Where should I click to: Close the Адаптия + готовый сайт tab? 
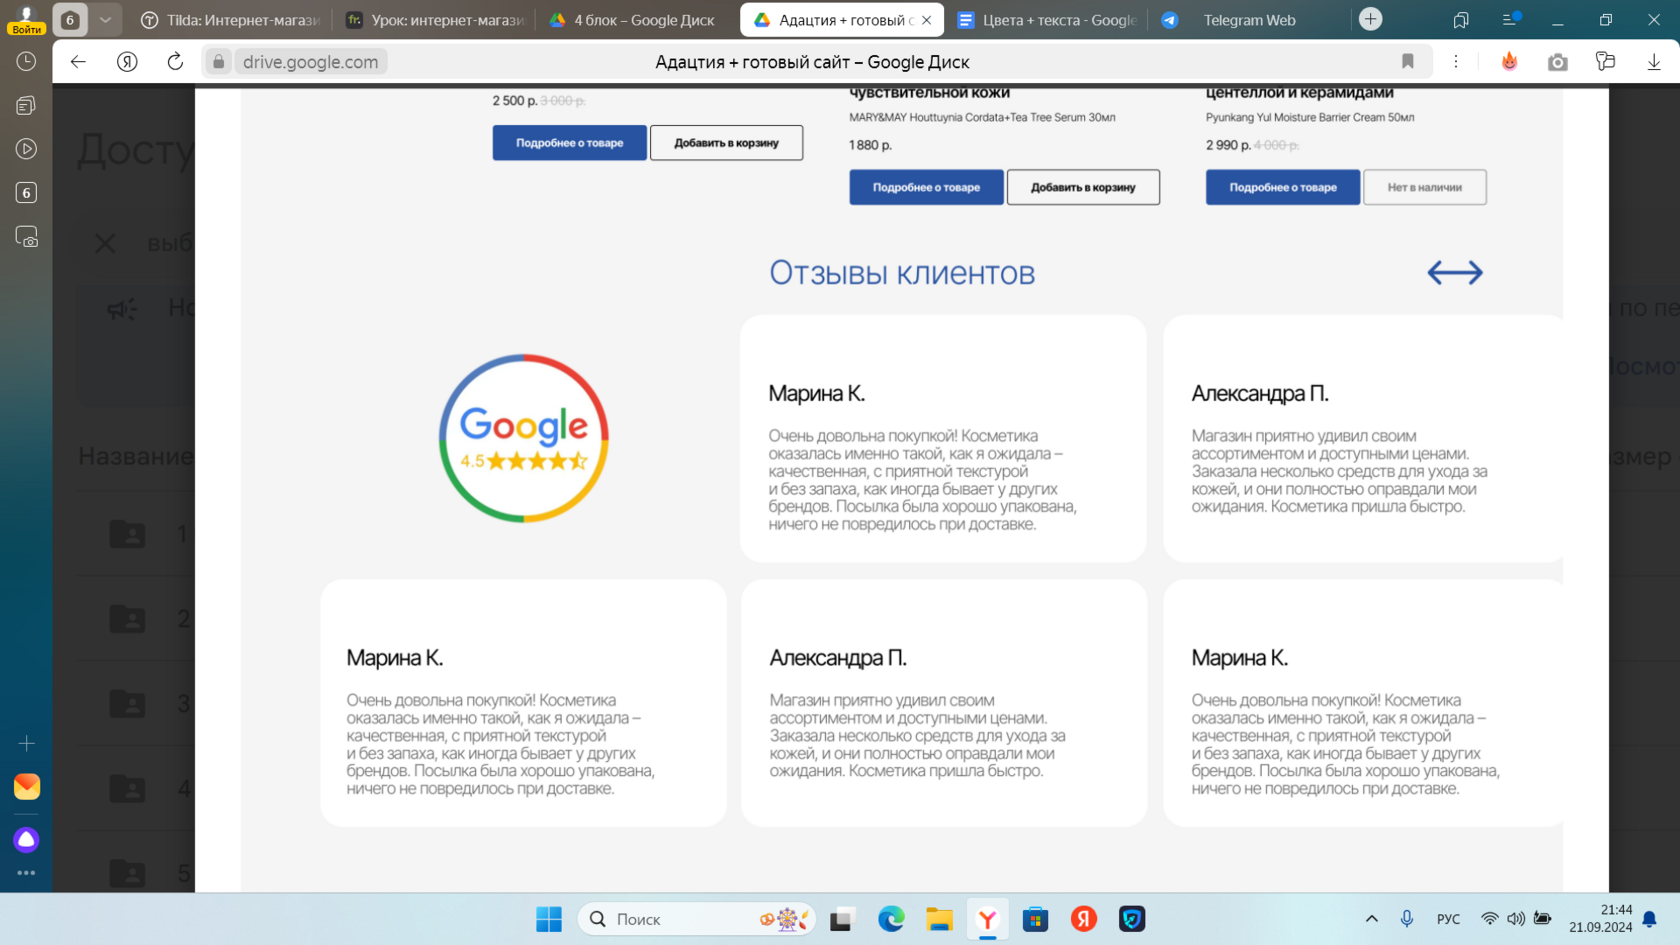(927, 20)
